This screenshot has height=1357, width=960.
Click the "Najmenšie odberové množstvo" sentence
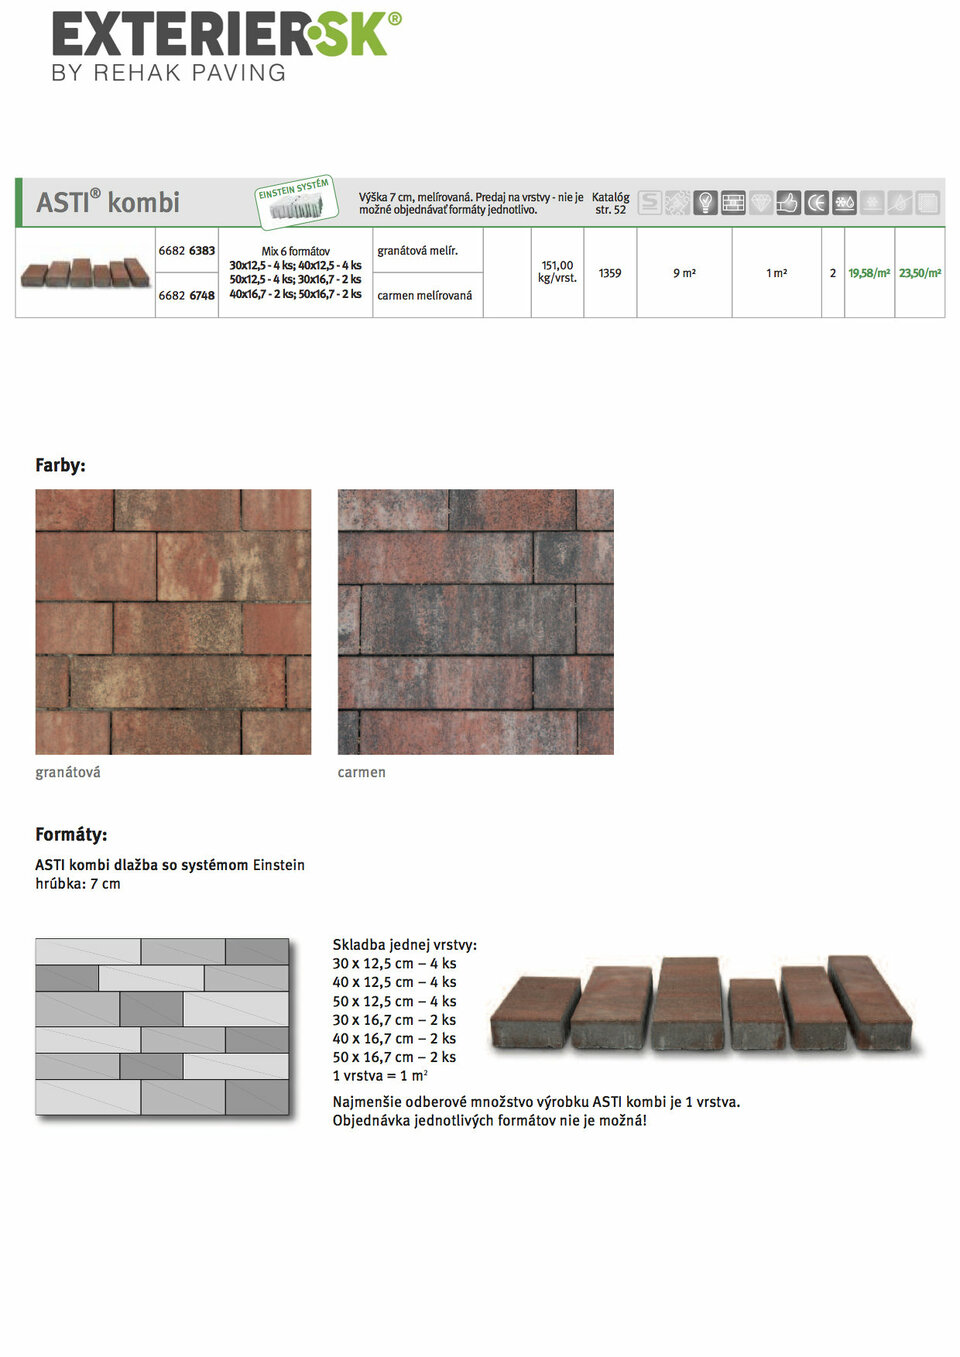(537, 1102)
